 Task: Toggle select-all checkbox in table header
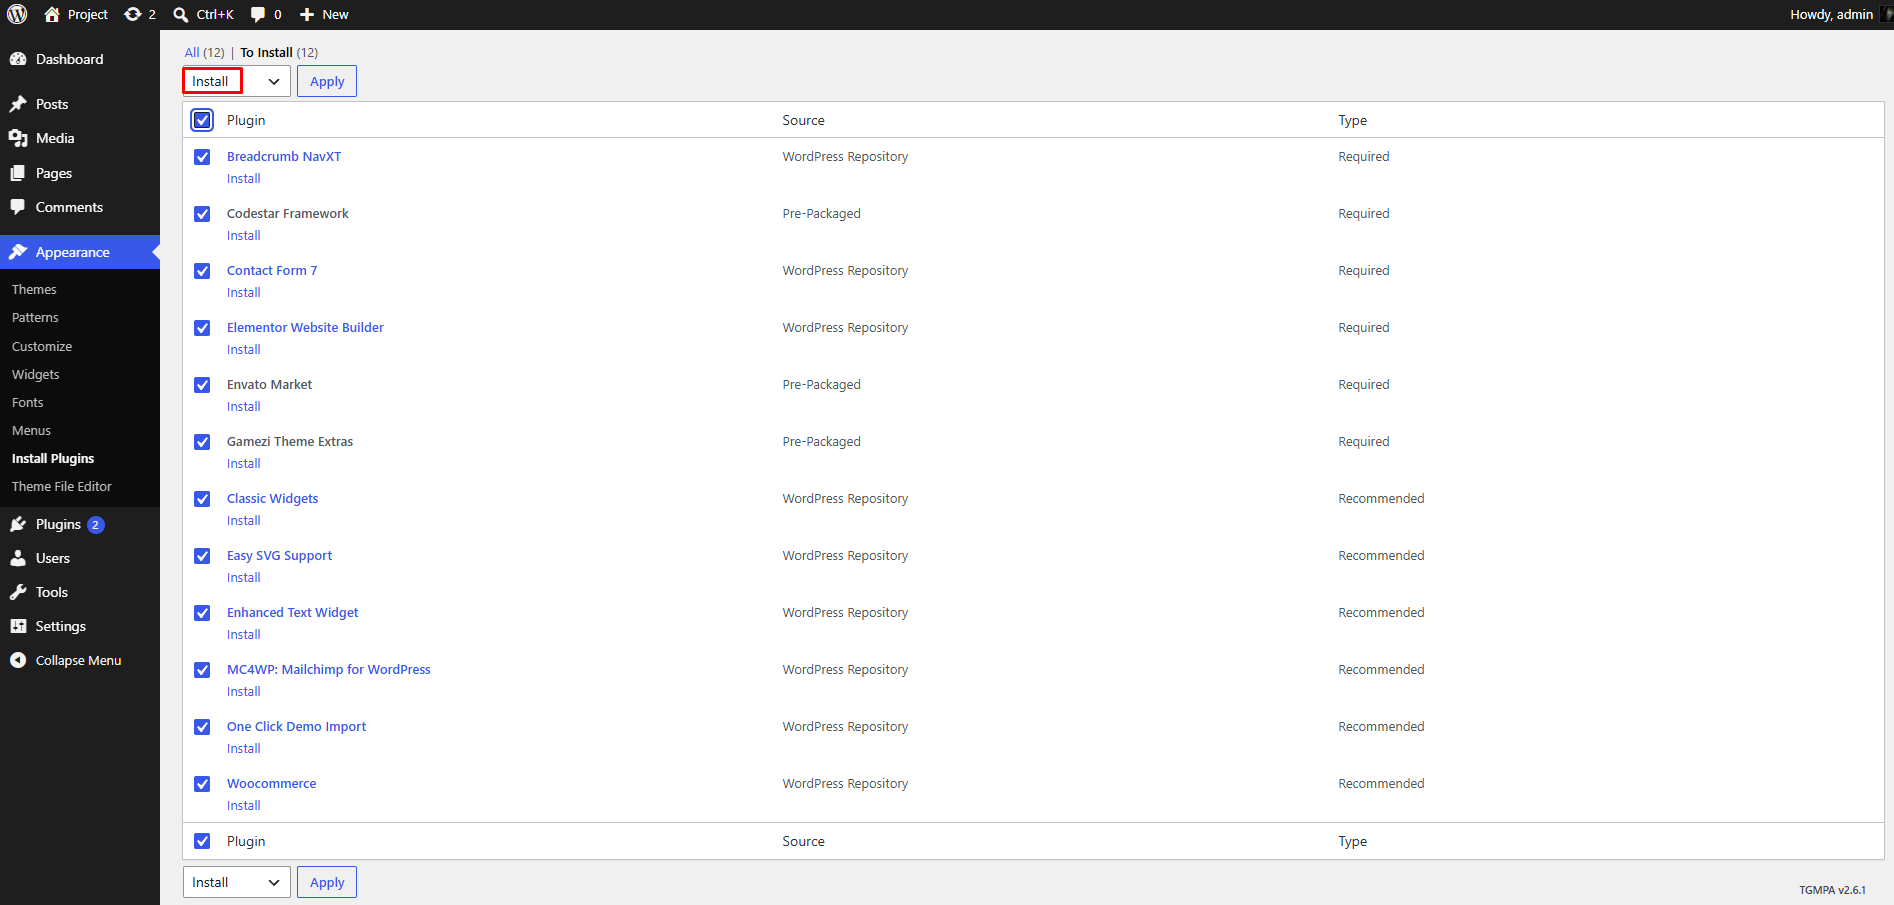pos(202,120)
